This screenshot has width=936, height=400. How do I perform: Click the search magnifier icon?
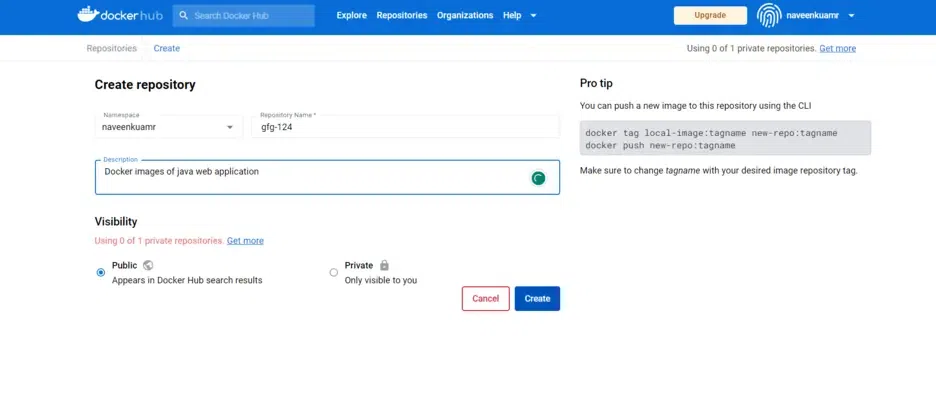tap(184, 16)
